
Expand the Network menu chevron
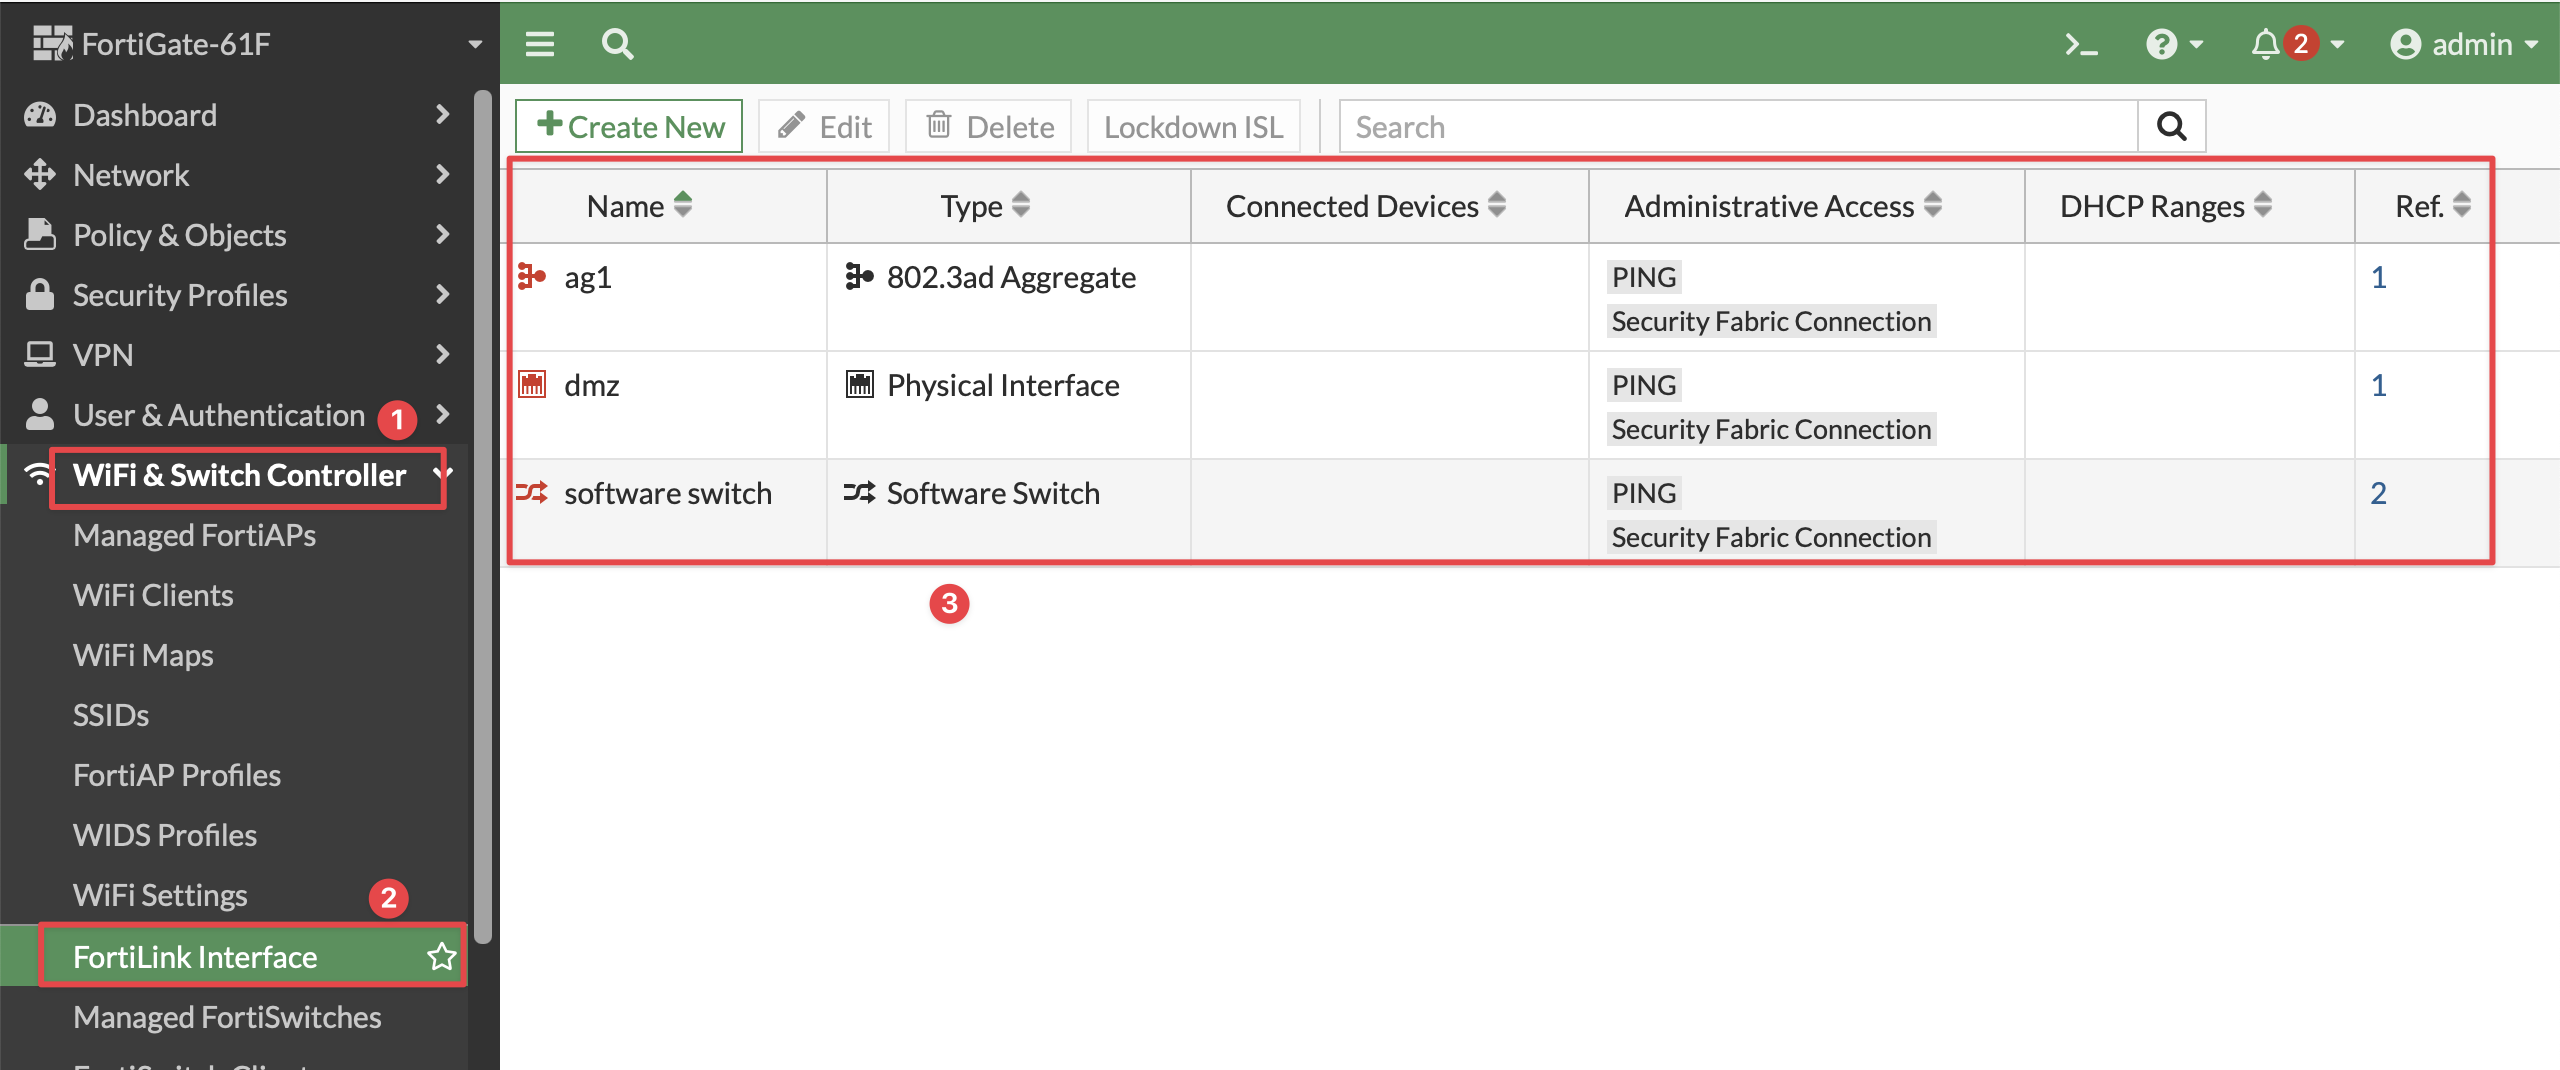point(443,175)
